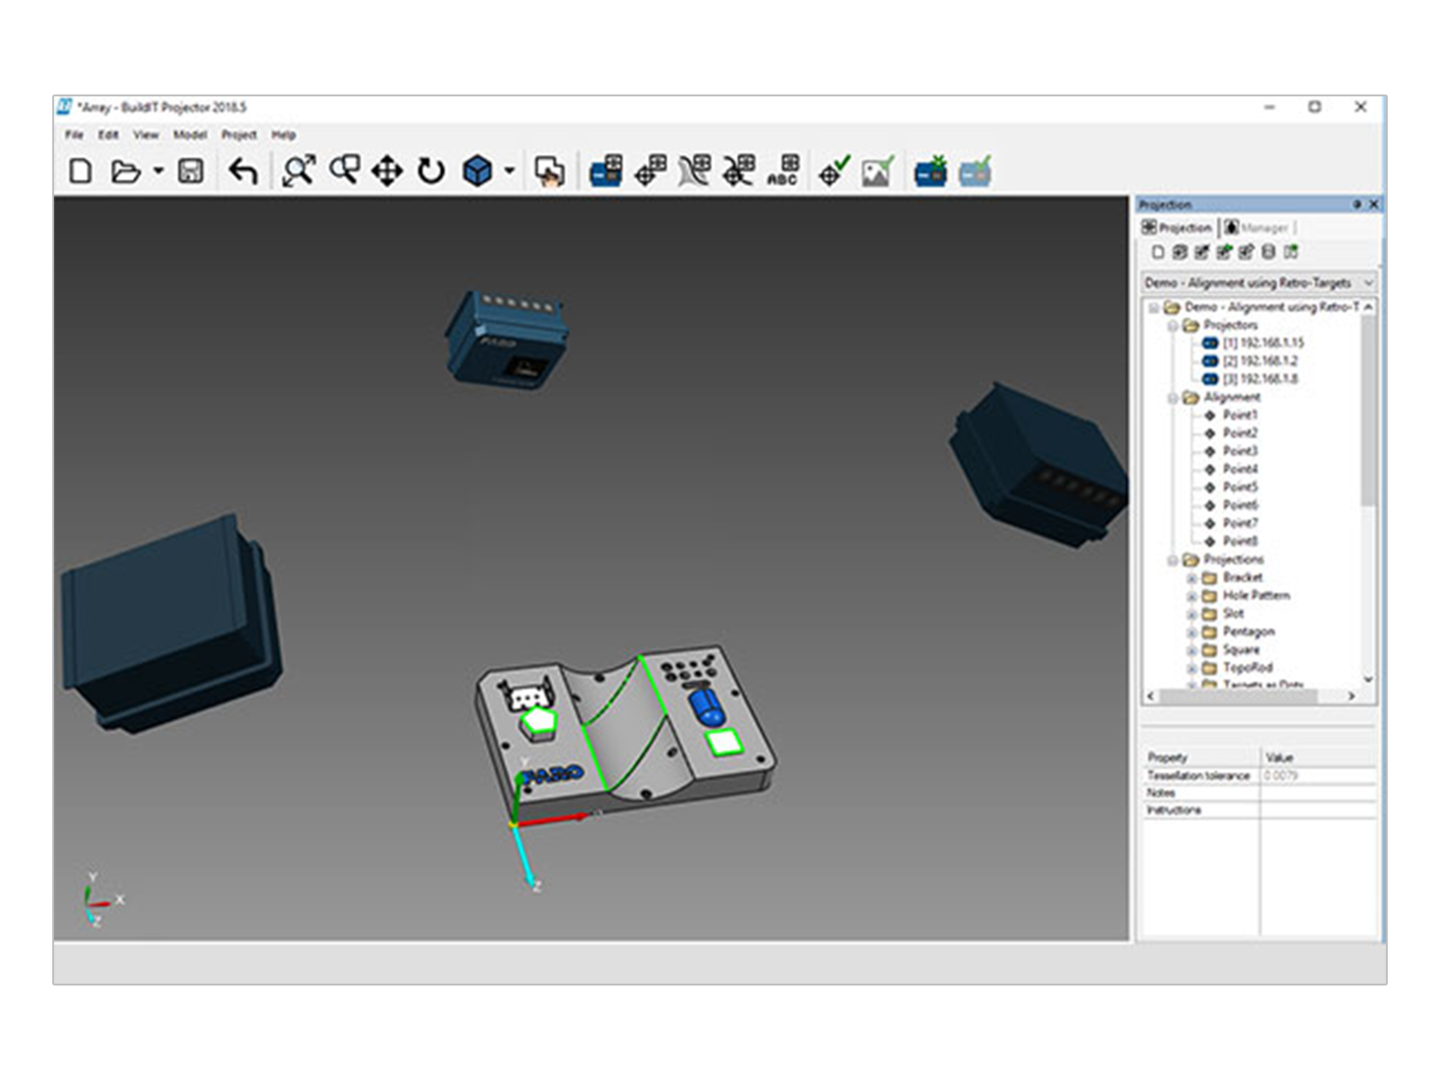Click the Instructions value cell
This screenshot has height=1080, width=1440.
(x=1318, y=809)
